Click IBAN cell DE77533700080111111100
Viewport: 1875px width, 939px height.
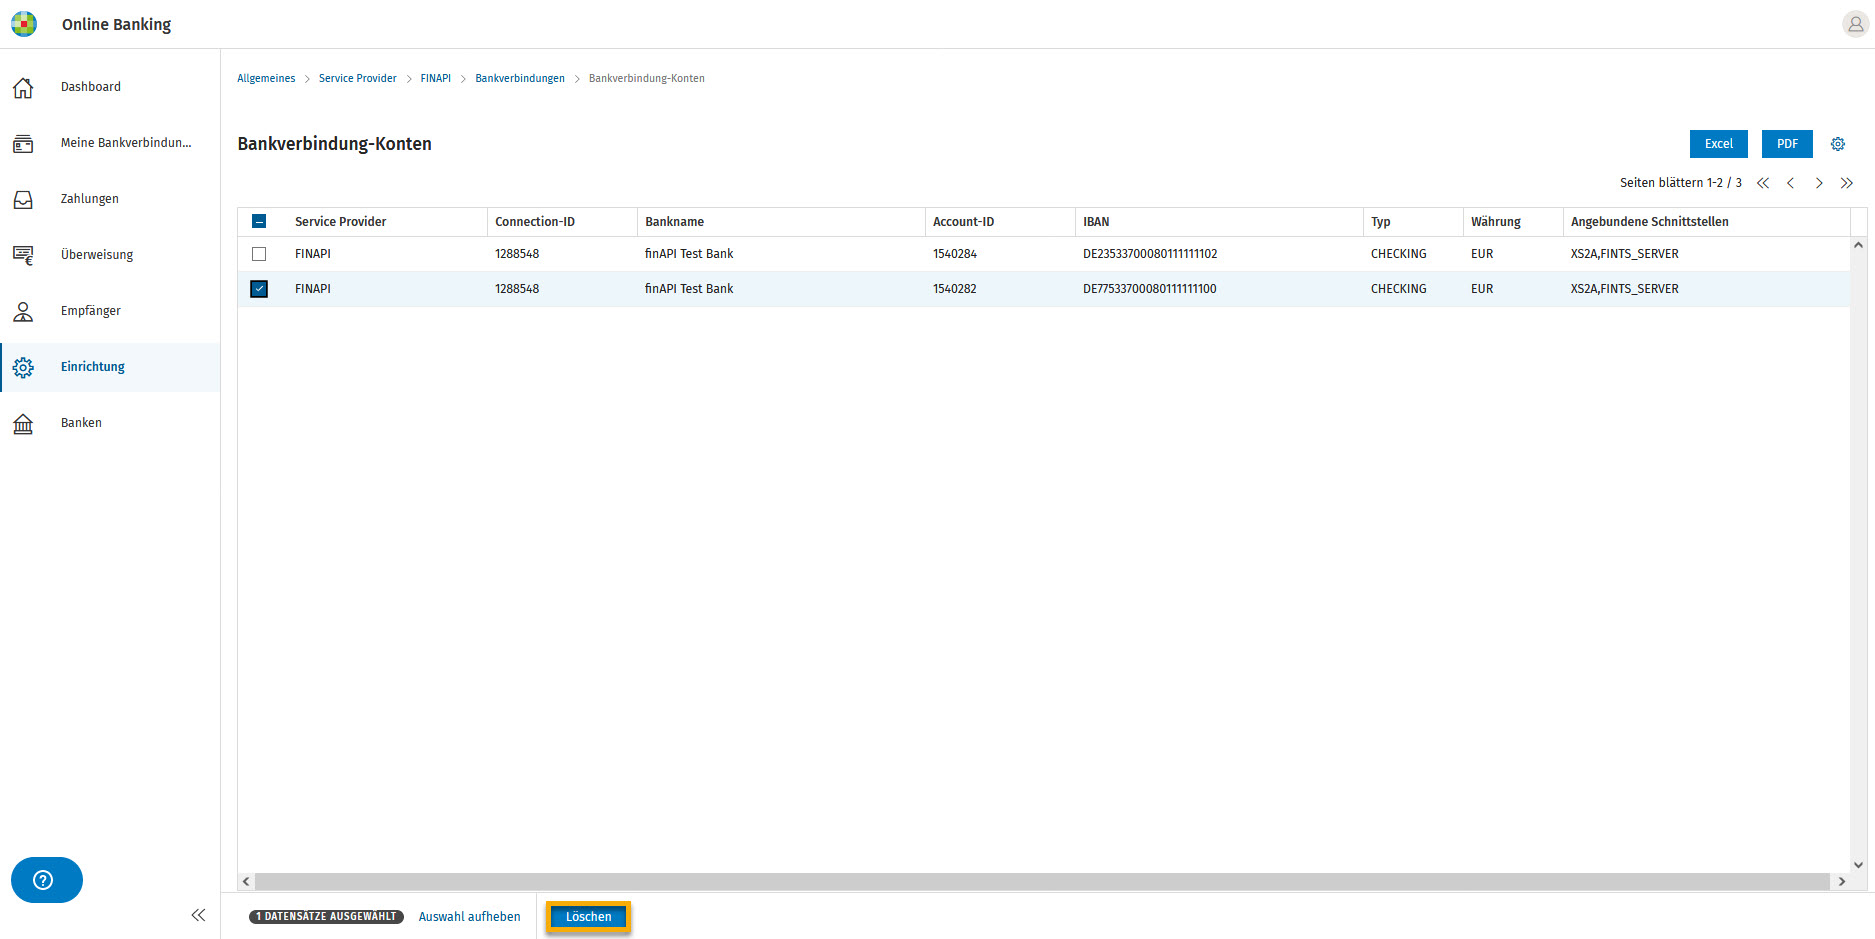click(1150, 289)
